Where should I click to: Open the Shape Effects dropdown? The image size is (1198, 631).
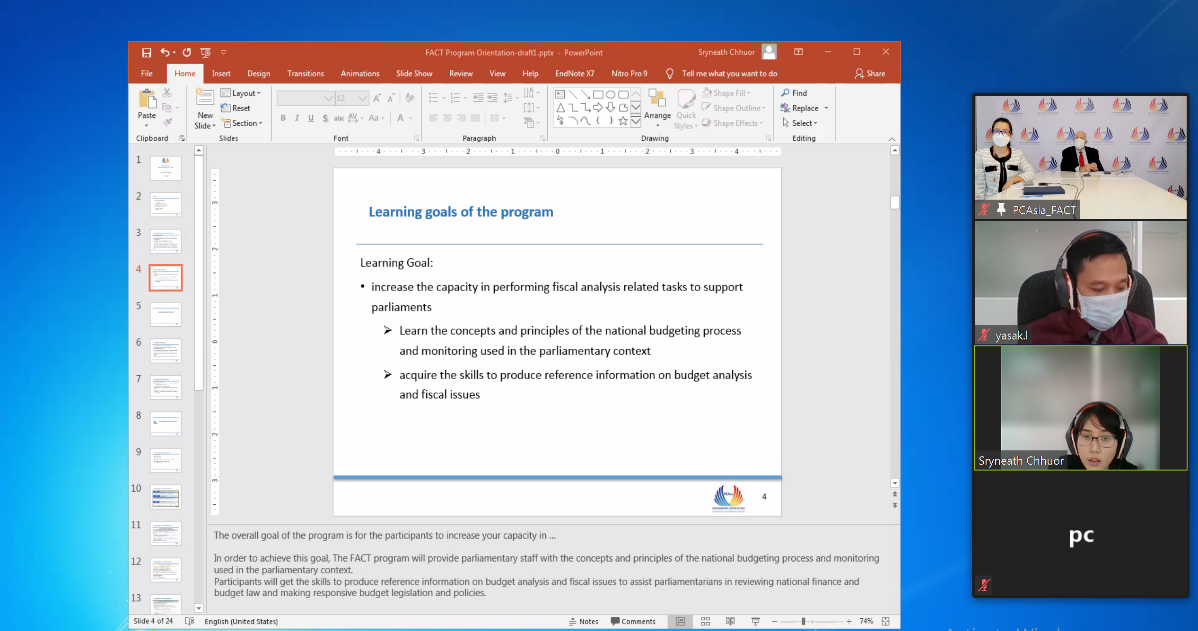tap(733, 123)
